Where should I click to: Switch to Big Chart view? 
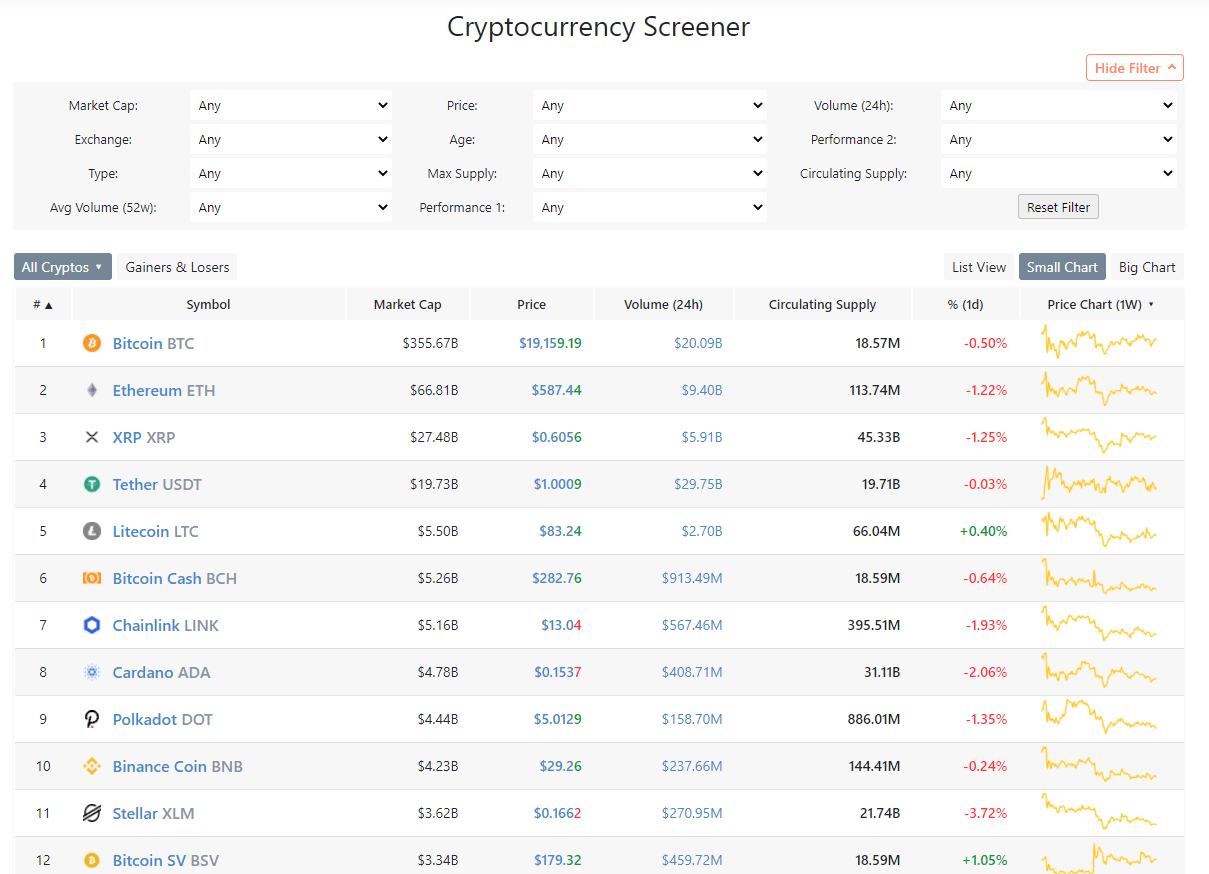click(x=1146, y=267)
